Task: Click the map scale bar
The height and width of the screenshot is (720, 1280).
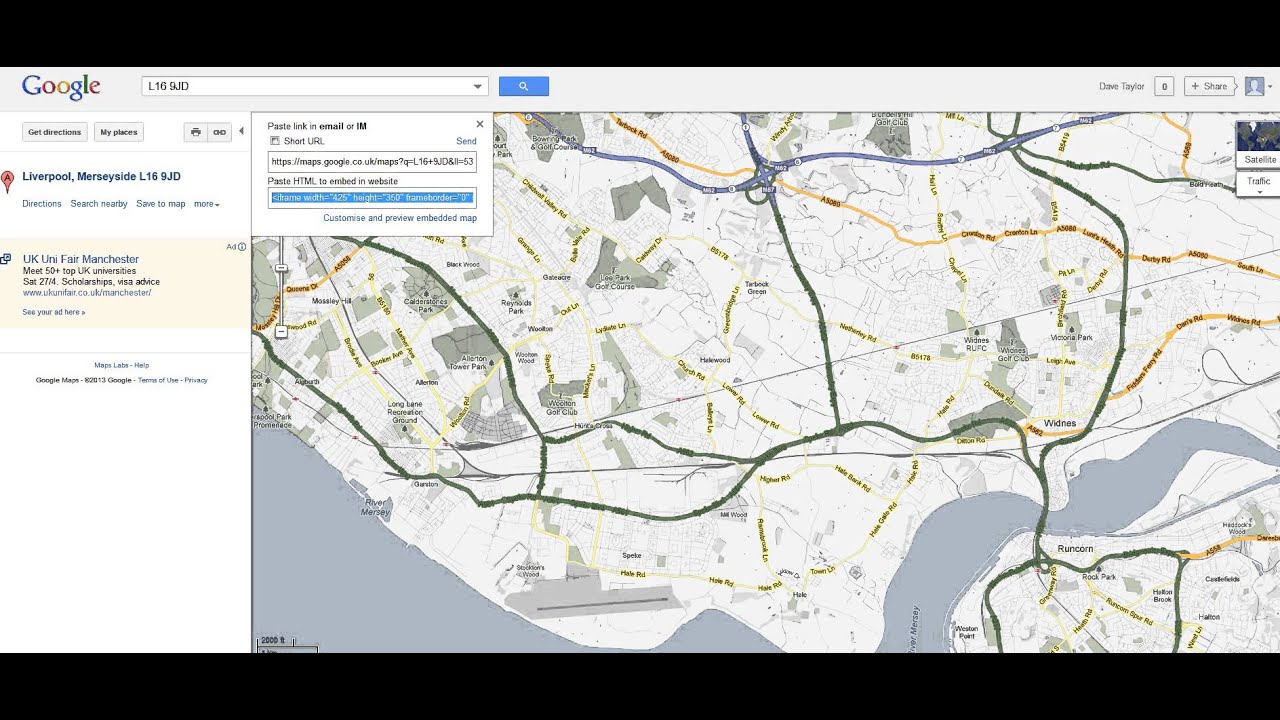Action: [288, 645]
